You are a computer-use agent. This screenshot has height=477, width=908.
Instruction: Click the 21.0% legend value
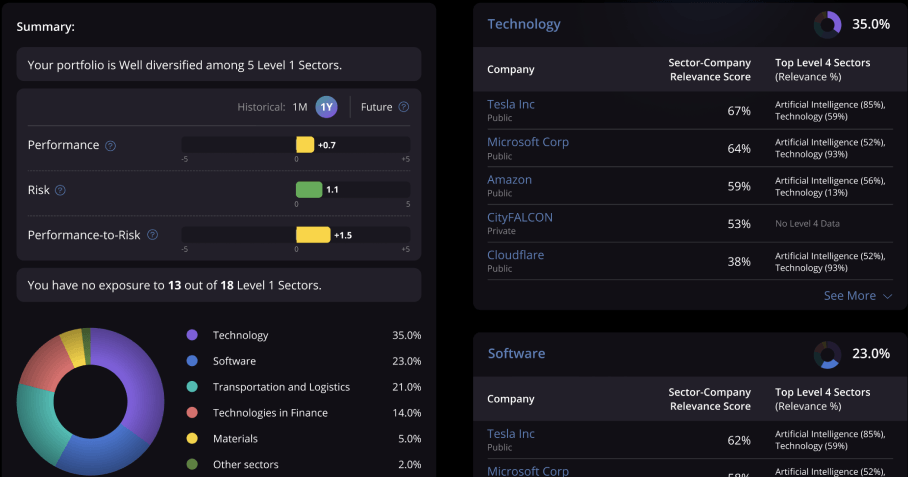(407, 387)
